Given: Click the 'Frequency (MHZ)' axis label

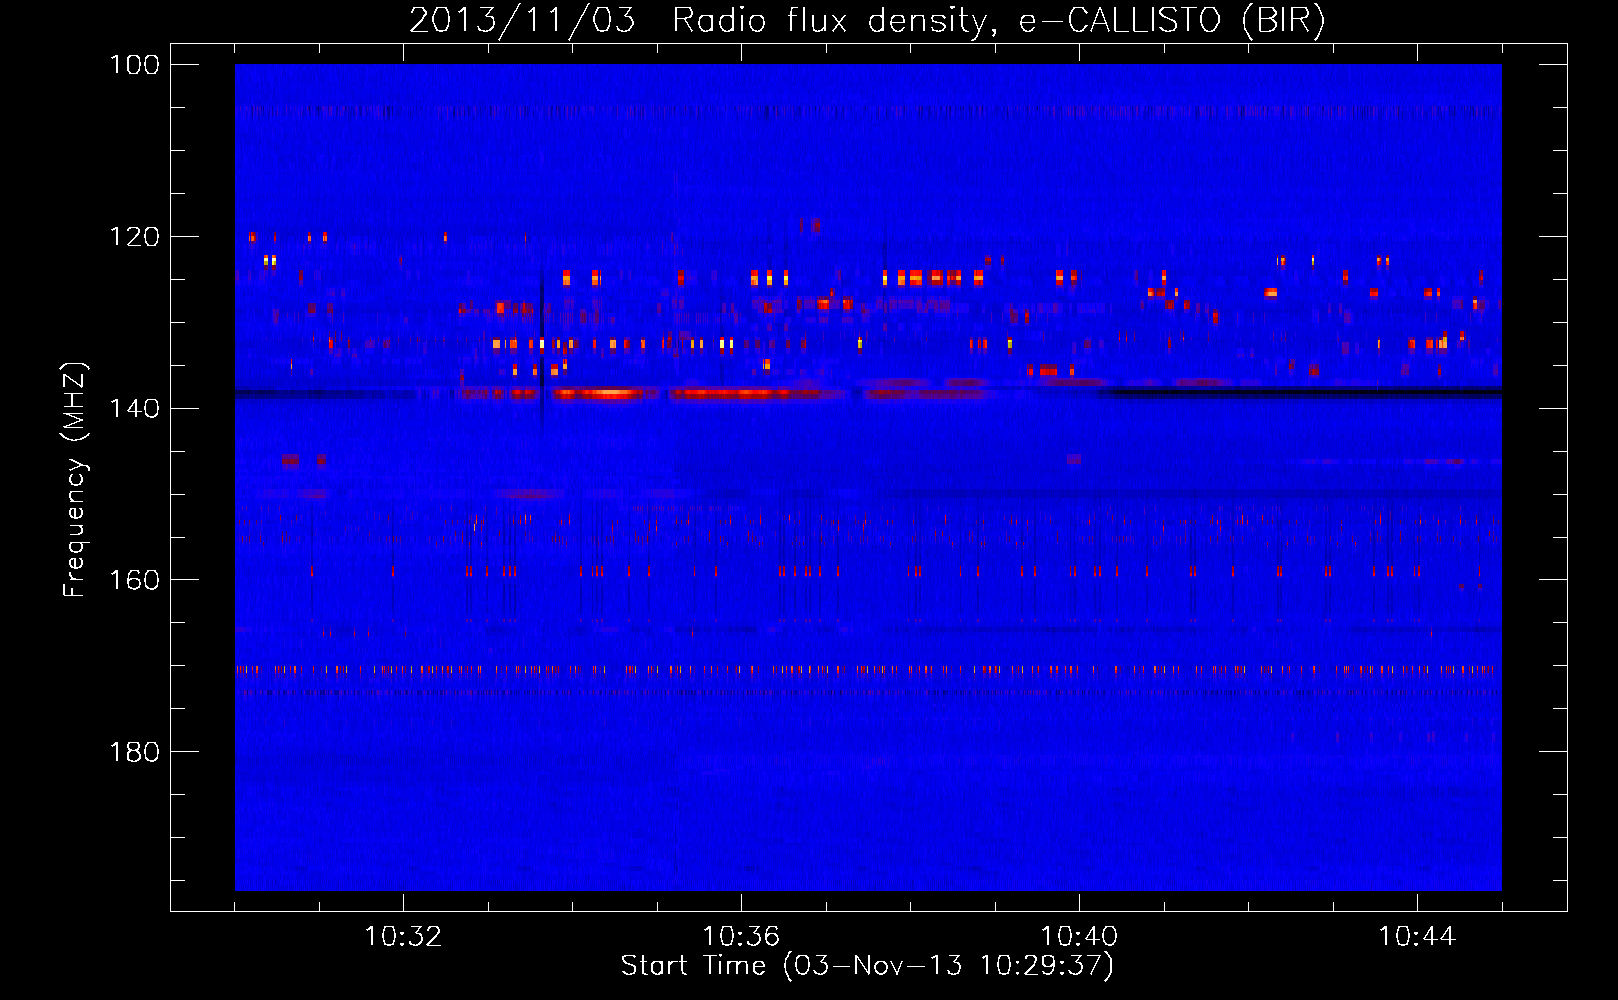Looking at the screenshot, I should pos(76,479).
